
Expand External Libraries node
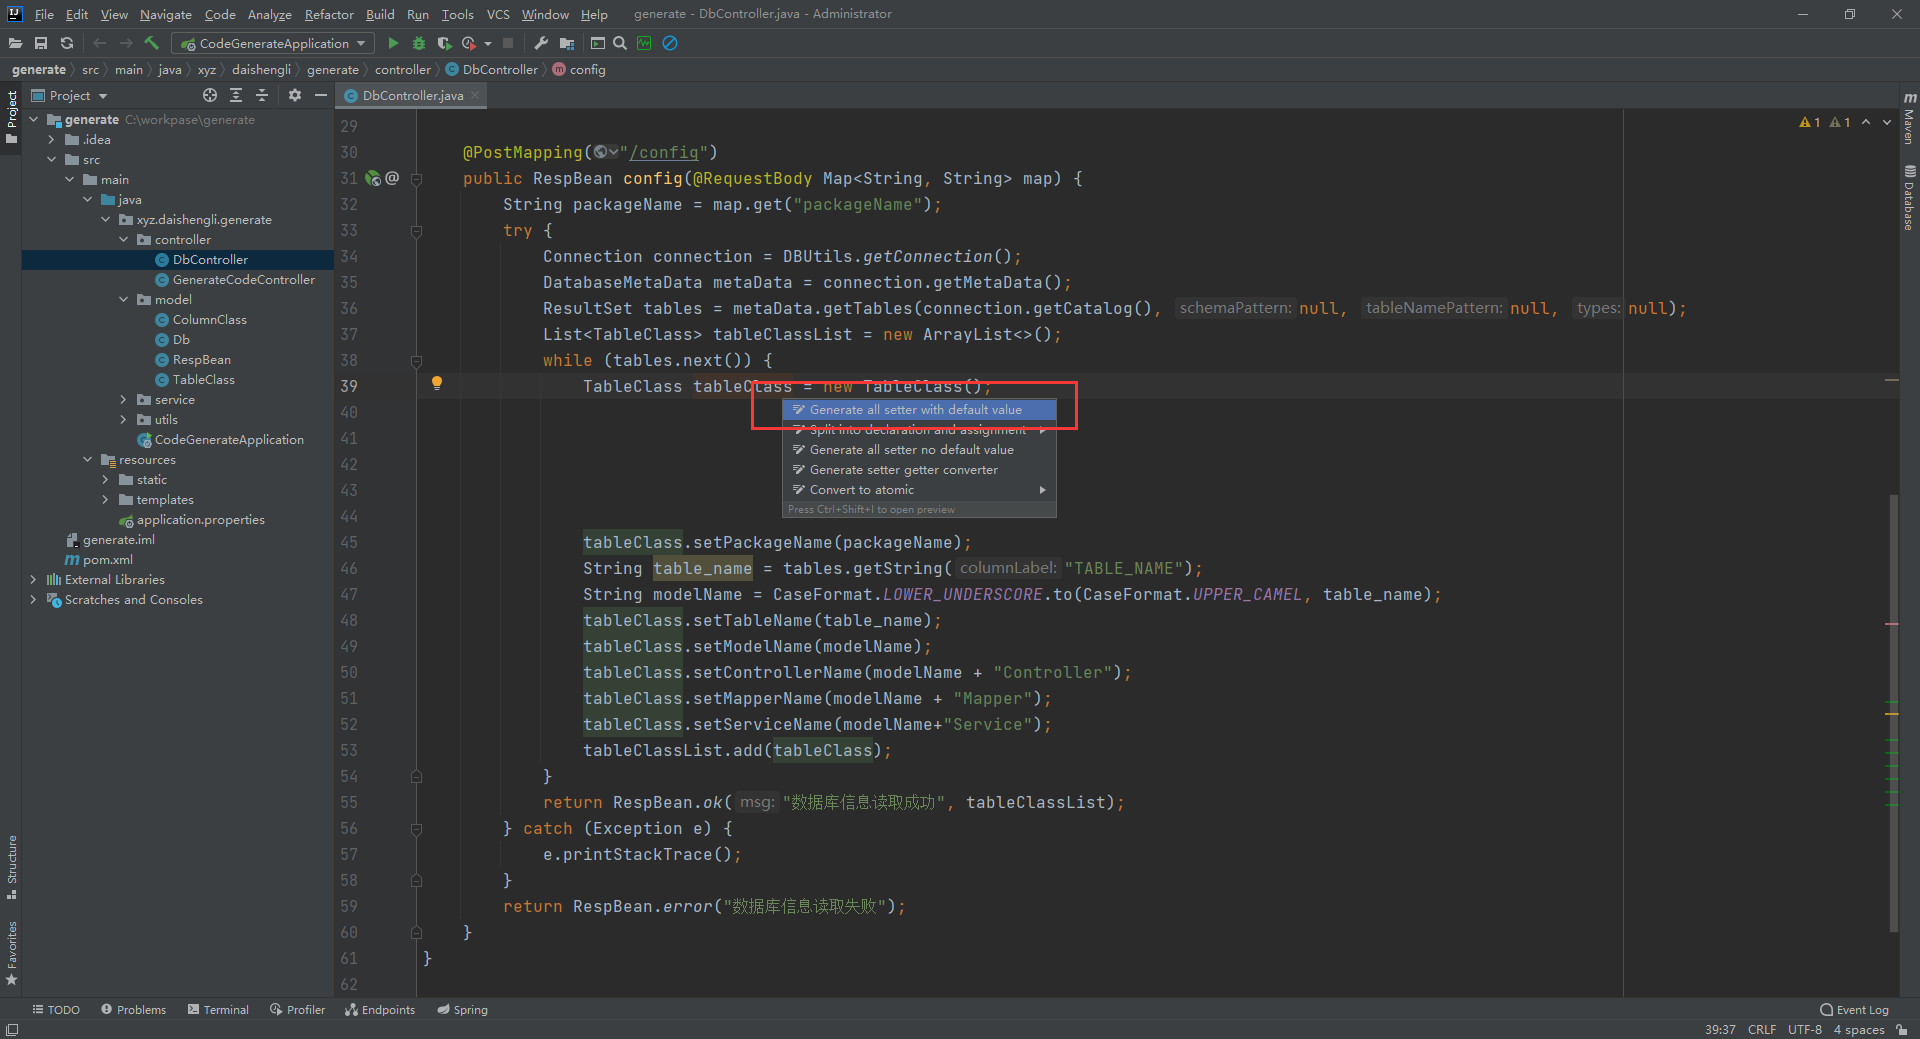[x=33, y=579]
